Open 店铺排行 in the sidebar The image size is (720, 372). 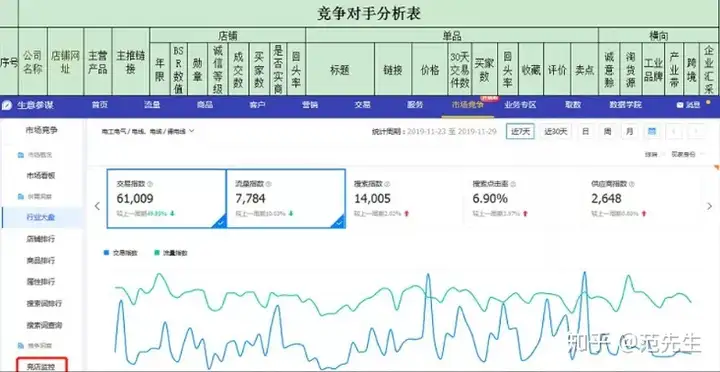[41, 239]
